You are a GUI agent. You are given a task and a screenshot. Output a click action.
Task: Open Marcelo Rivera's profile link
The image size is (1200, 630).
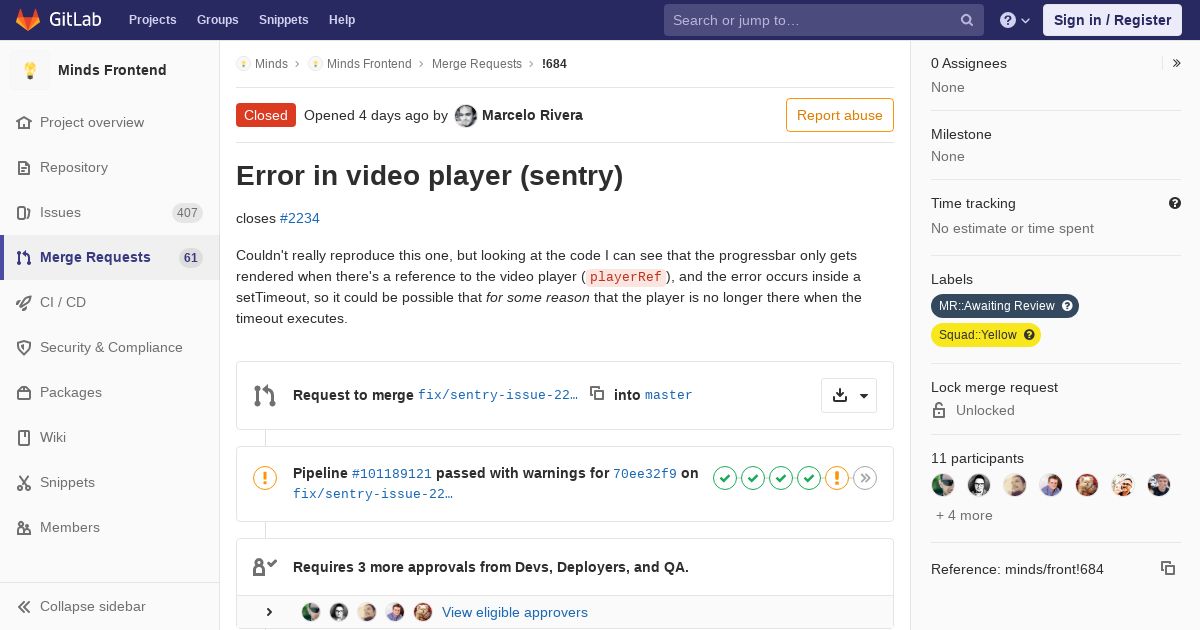(x=532, y=115)
